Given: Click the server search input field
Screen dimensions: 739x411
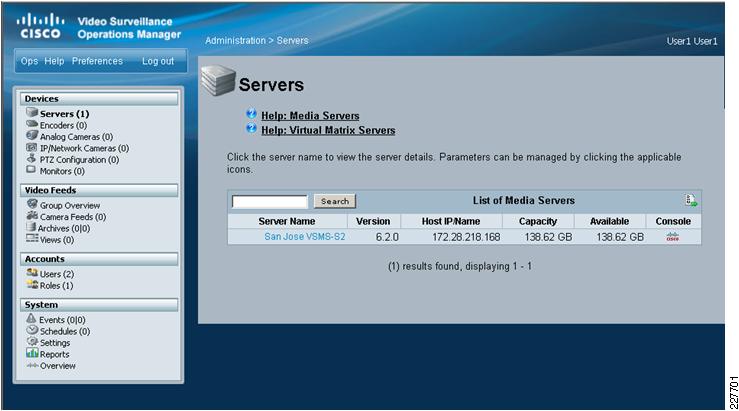Looking at the screenshot, I should (270, 201).
